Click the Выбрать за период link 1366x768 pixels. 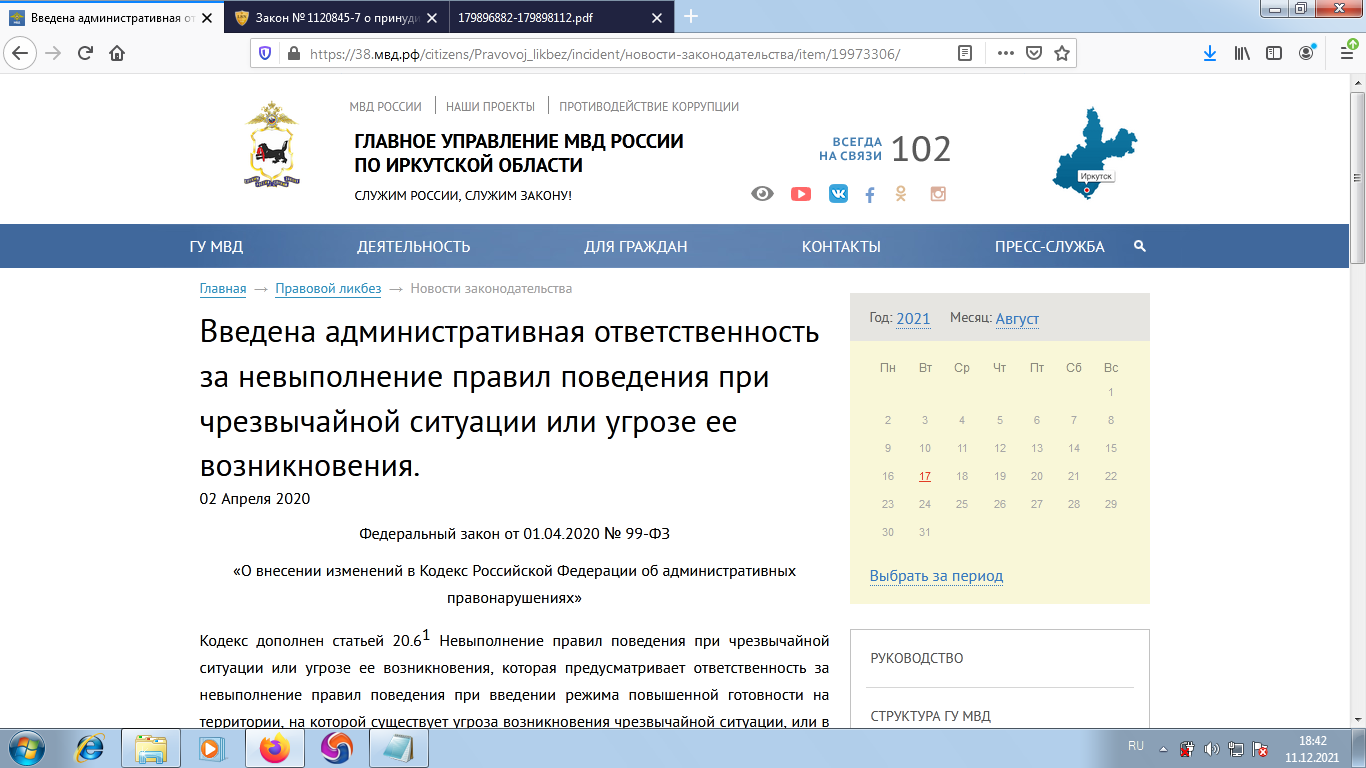[936, 576]
